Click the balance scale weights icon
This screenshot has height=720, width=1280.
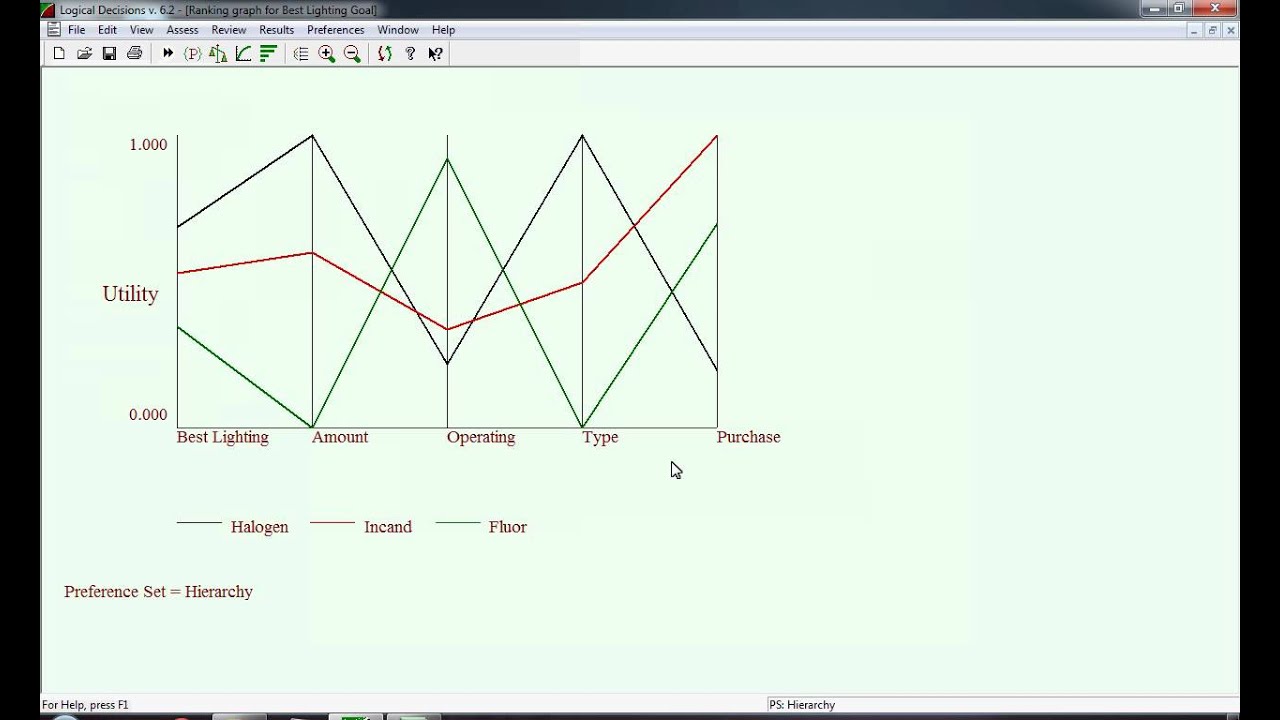coord(218,54)
